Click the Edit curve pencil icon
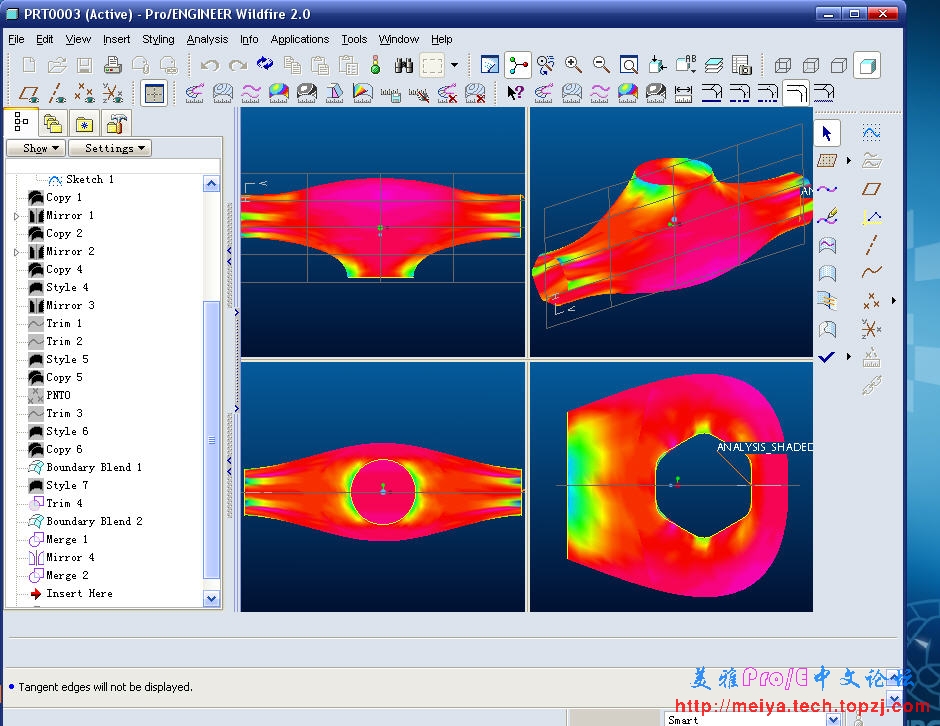 coord(827,216)
